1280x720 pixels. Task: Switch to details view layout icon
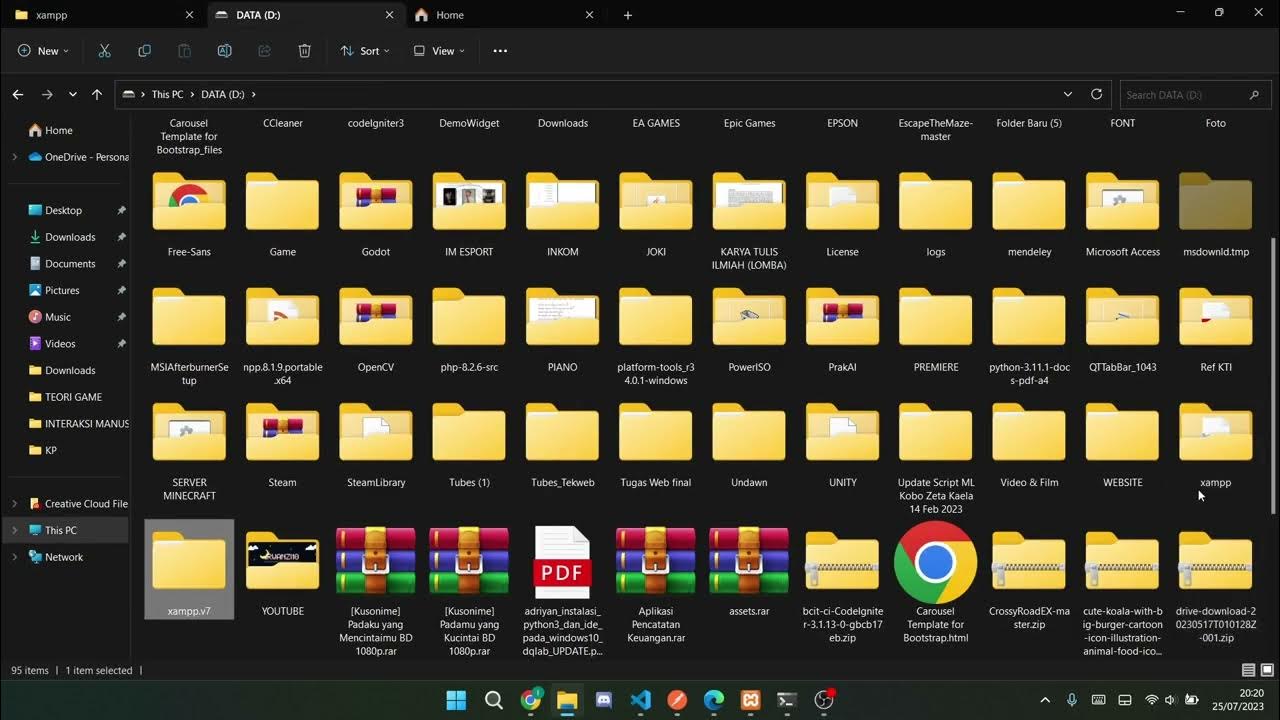pyautogui.click(x=1248, y=670)
